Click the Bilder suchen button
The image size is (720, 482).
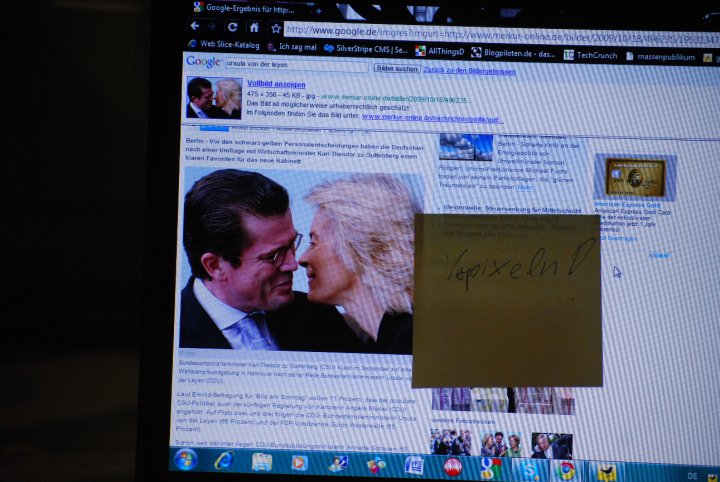(x=396, y=68)
